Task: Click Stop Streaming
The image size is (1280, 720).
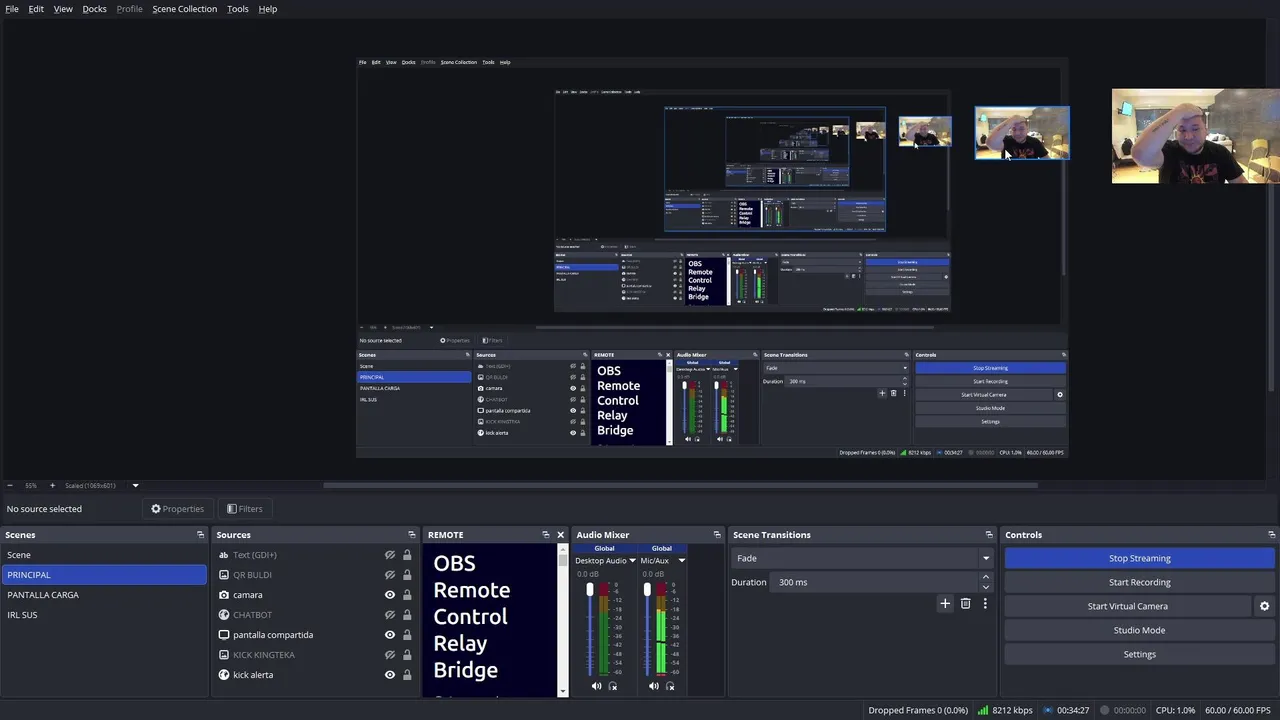Action: (x=1140, y=558)
